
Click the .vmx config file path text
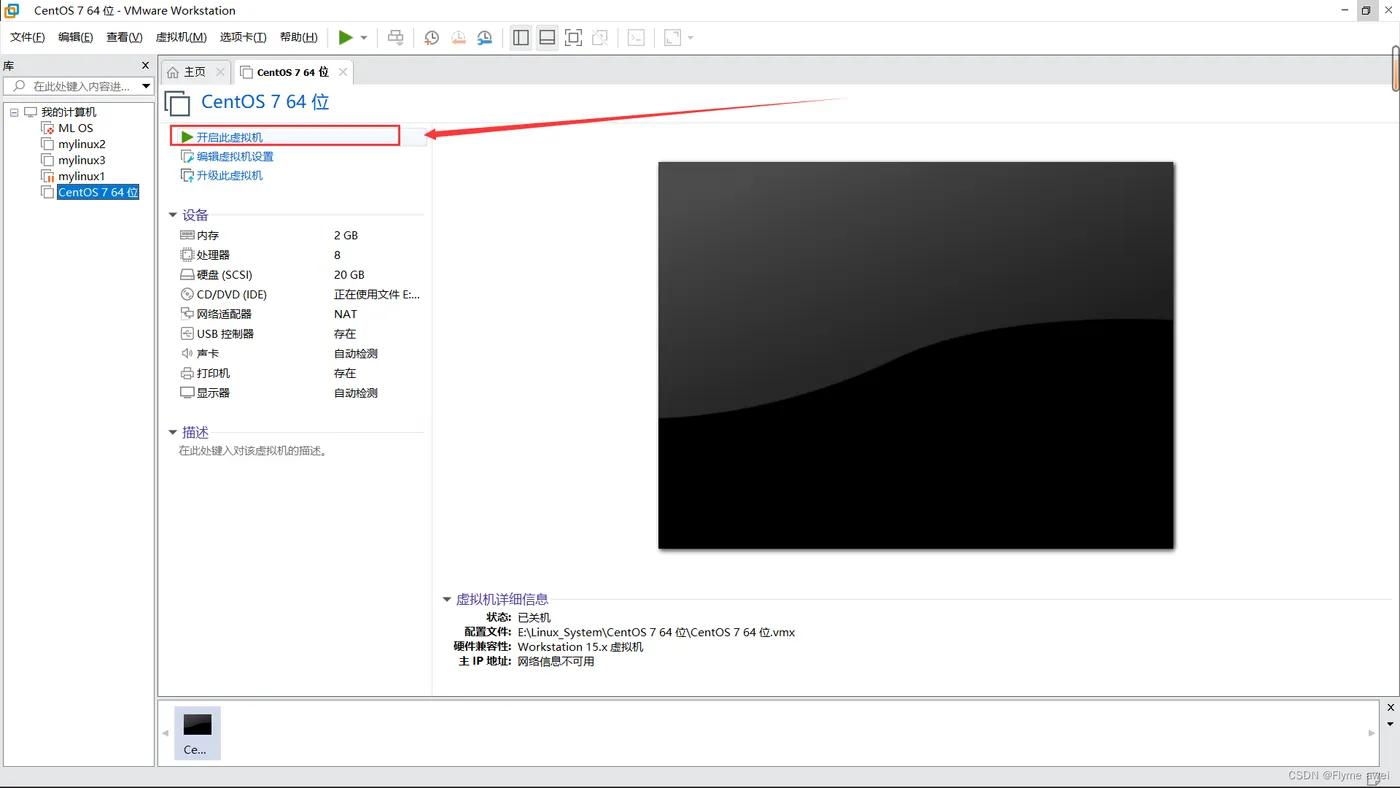656,632
